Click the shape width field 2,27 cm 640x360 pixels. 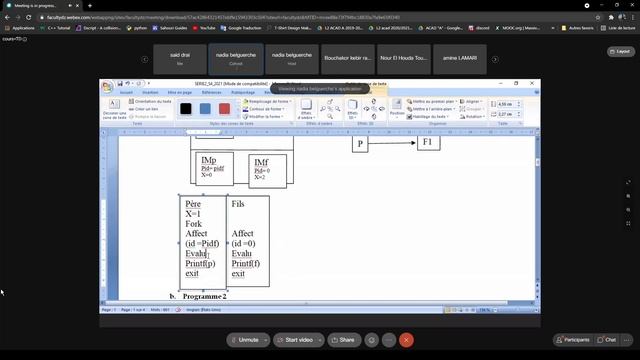coord(506,114)
